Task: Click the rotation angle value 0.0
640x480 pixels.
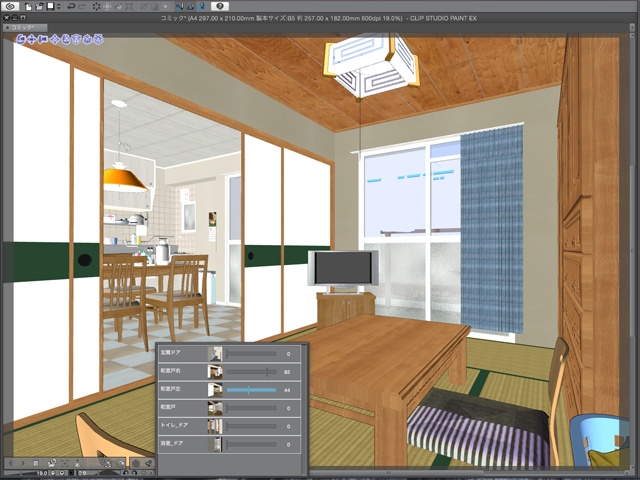Action: pyautogui.click(x=82, y=473)
